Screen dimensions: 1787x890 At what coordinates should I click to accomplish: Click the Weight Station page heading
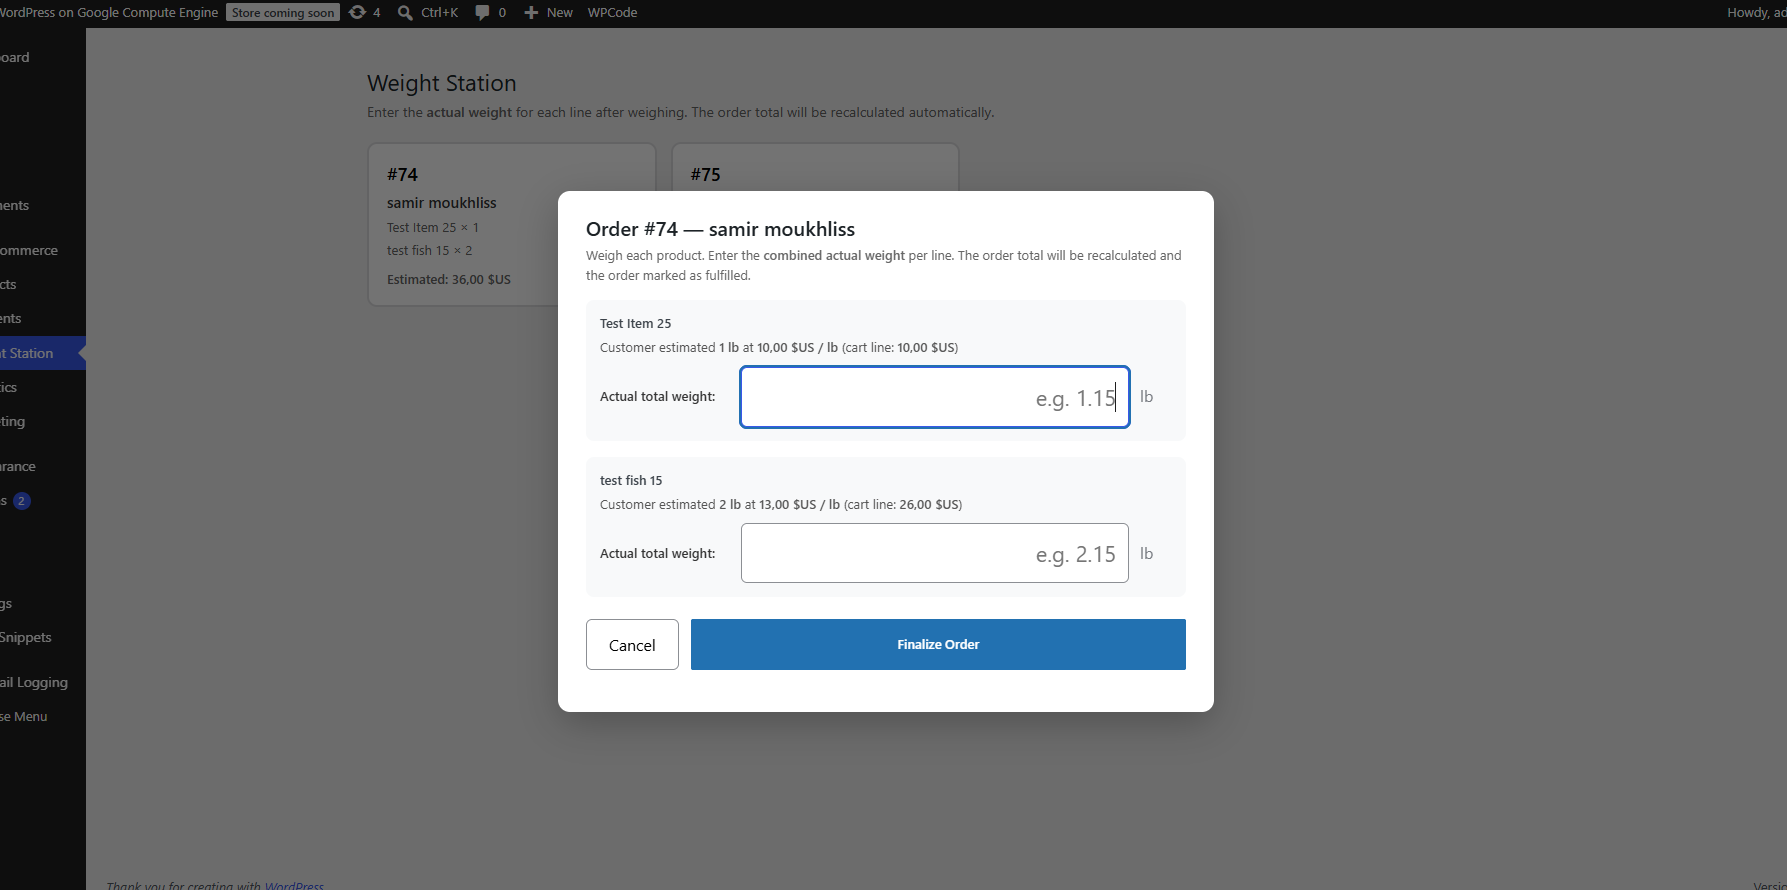[442, 83]
